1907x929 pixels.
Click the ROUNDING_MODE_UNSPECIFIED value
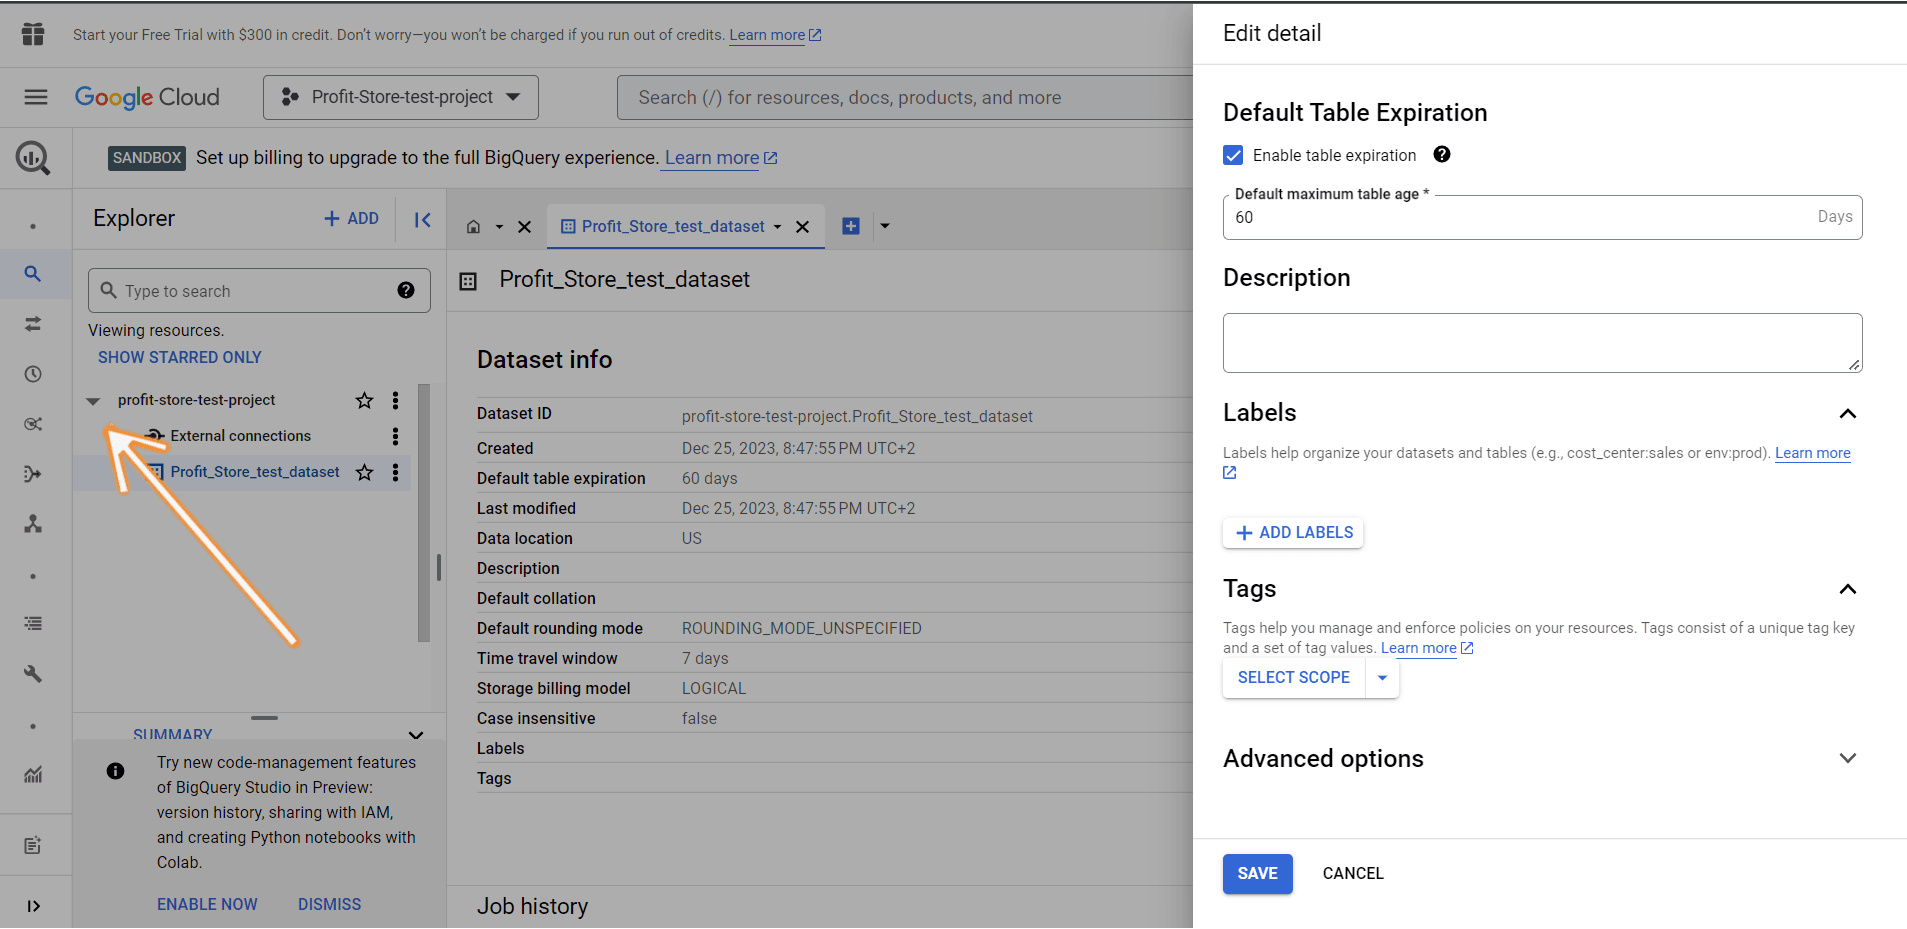pyautogui.click(x=801, y=629)
